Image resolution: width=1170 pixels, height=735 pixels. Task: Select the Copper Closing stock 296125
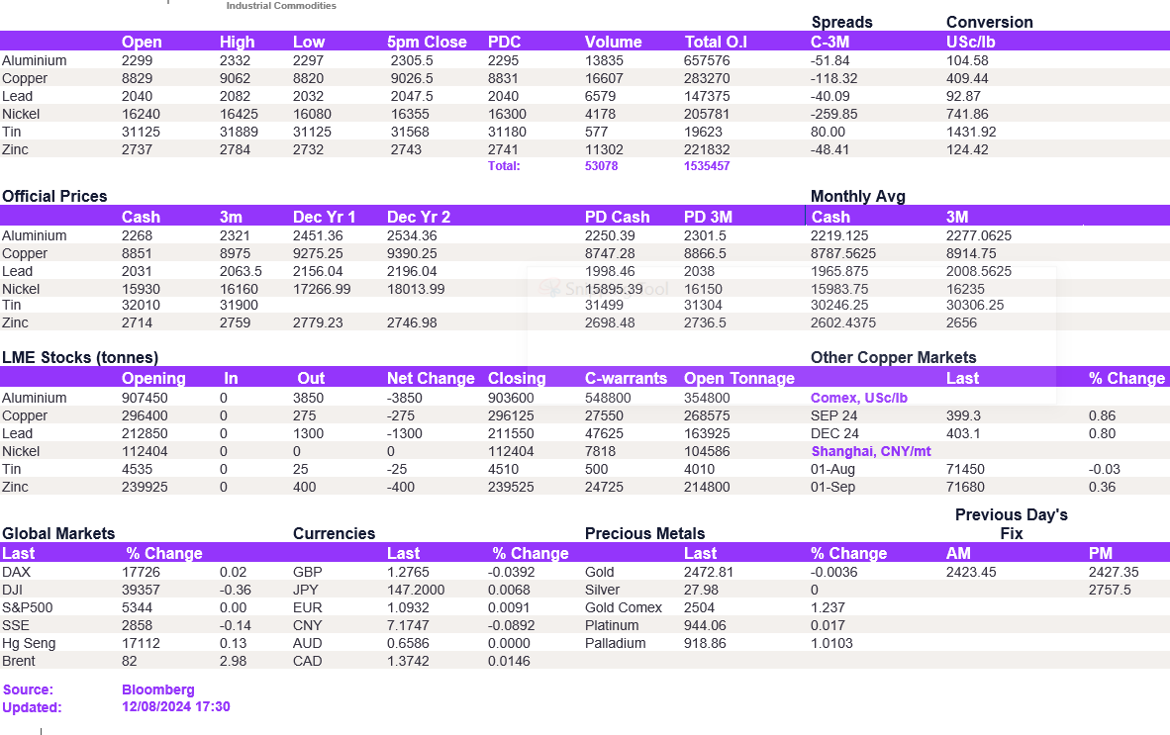coord(511,416)
